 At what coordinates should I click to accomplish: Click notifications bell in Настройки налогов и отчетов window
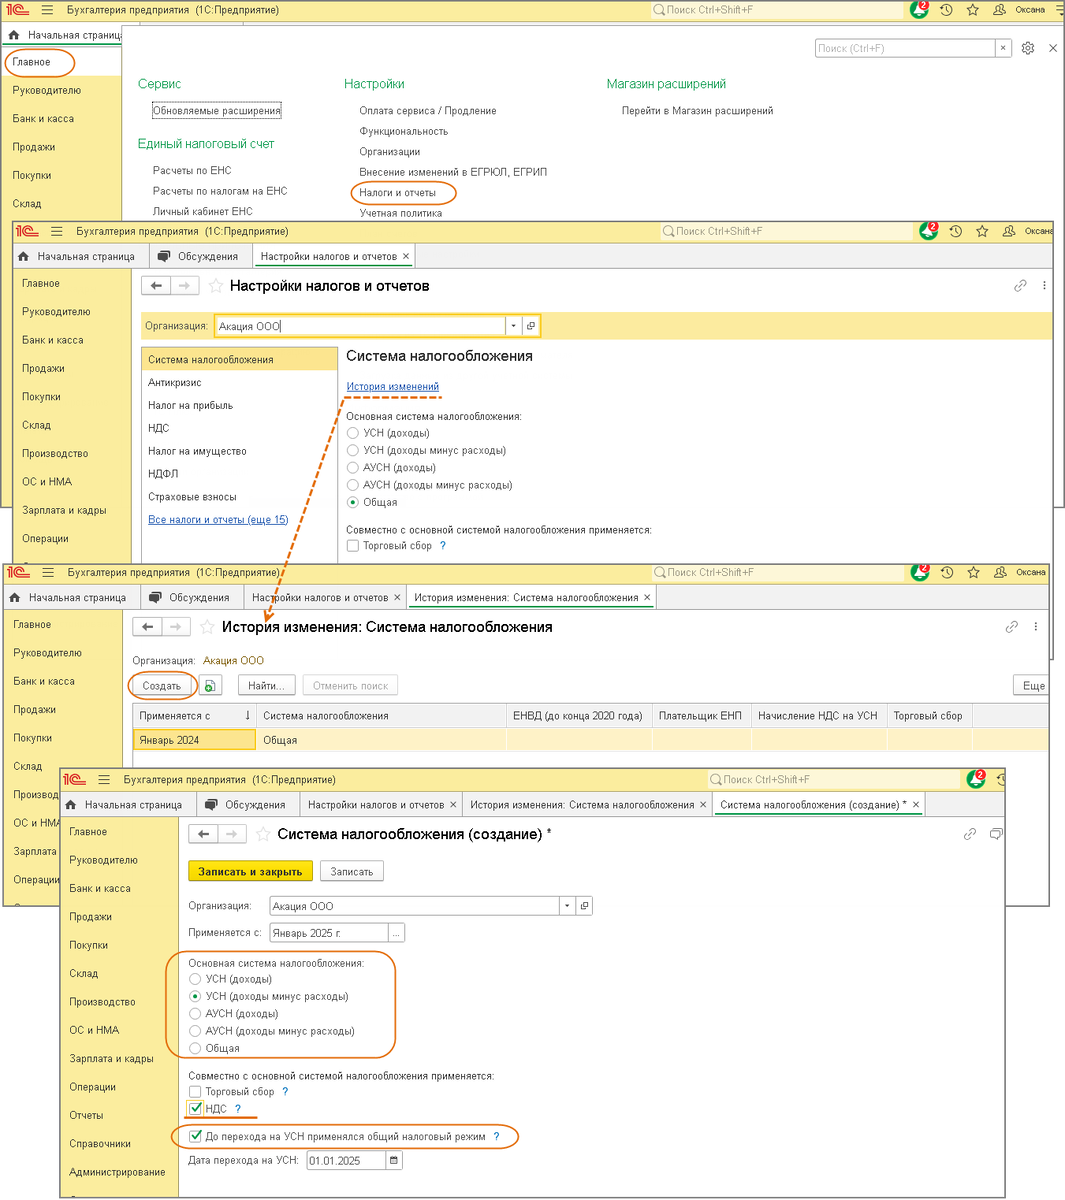tap(928, 231)
